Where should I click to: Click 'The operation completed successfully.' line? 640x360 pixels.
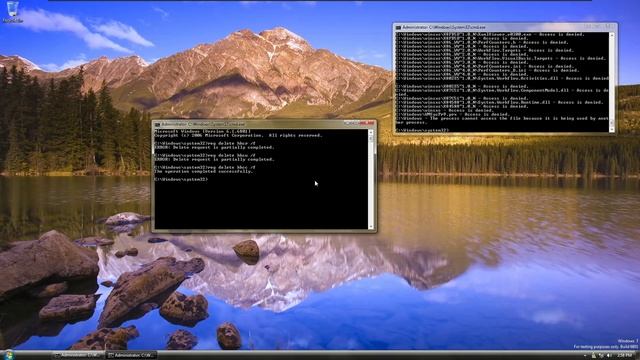[204, 171]
